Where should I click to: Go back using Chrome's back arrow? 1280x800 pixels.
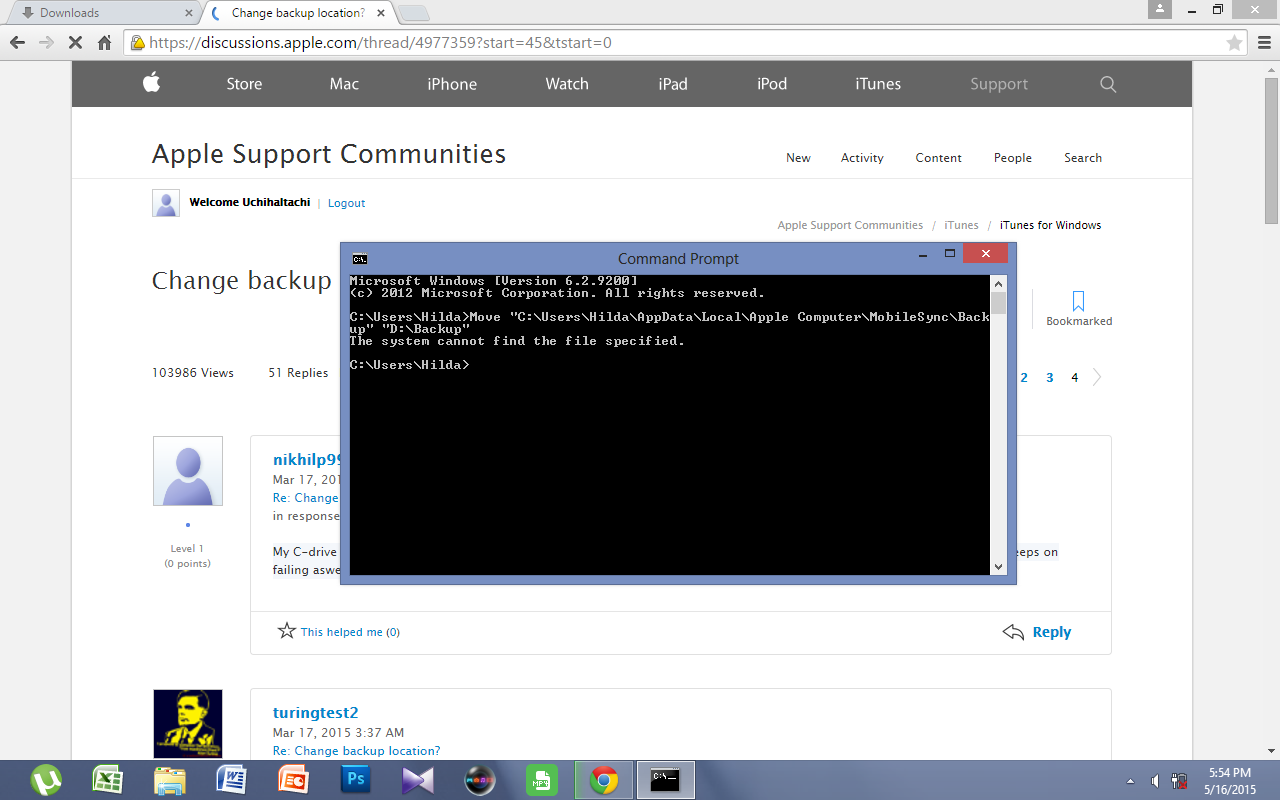click(17, 43)
